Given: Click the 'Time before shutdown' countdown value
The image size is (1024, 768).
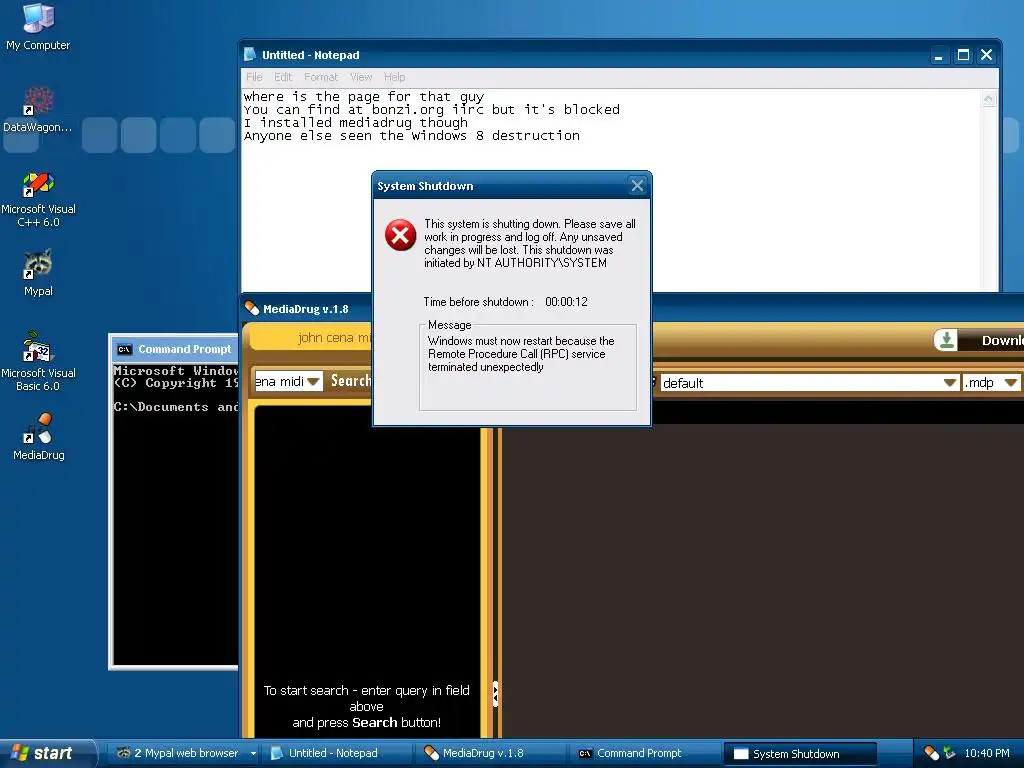Looking at the screenshot, I should coord(566,302).
